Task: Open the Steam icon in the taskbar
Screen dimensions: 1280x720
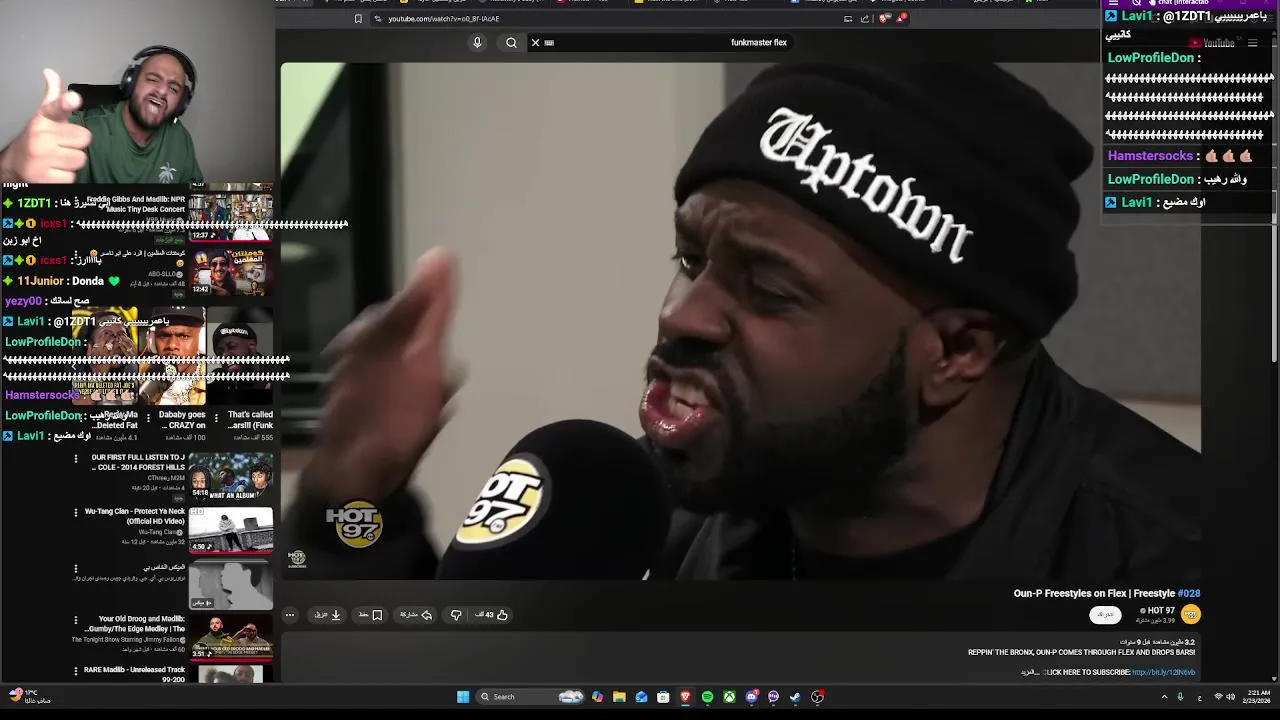Action: [795, 697]
